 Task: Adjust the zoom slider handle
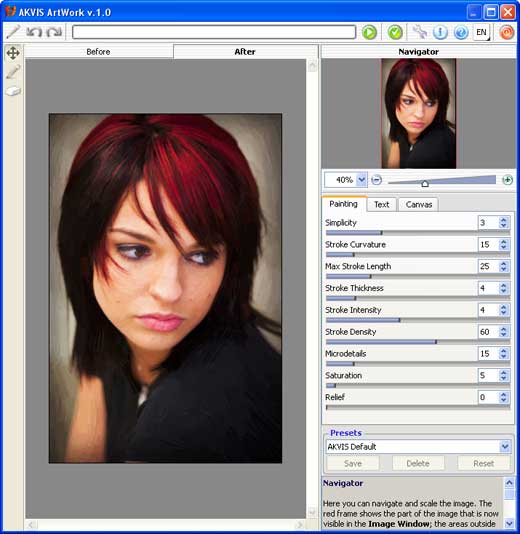(425, 184)
